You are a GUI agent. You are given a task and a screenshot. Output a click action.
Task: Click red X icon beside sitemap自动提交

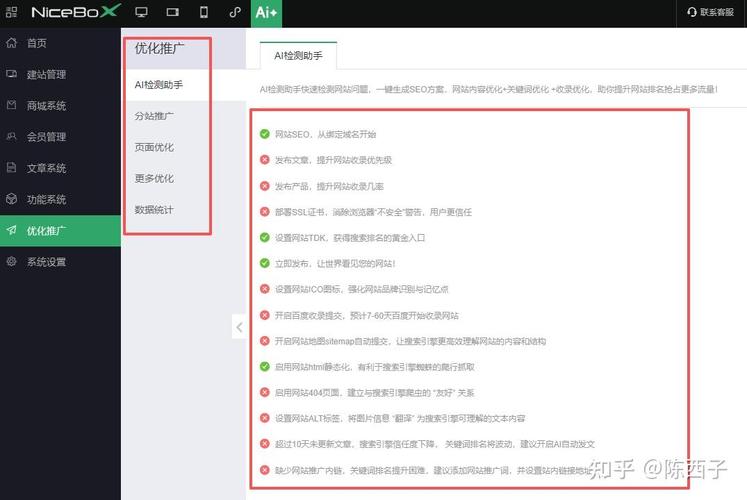pos(265,340)
